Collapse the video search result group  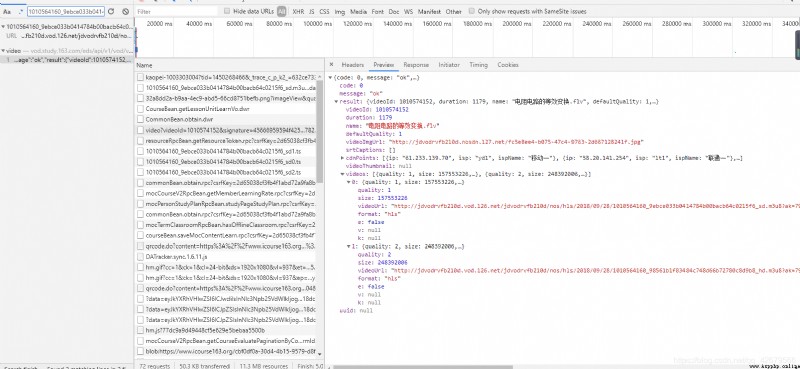[3, 51]
